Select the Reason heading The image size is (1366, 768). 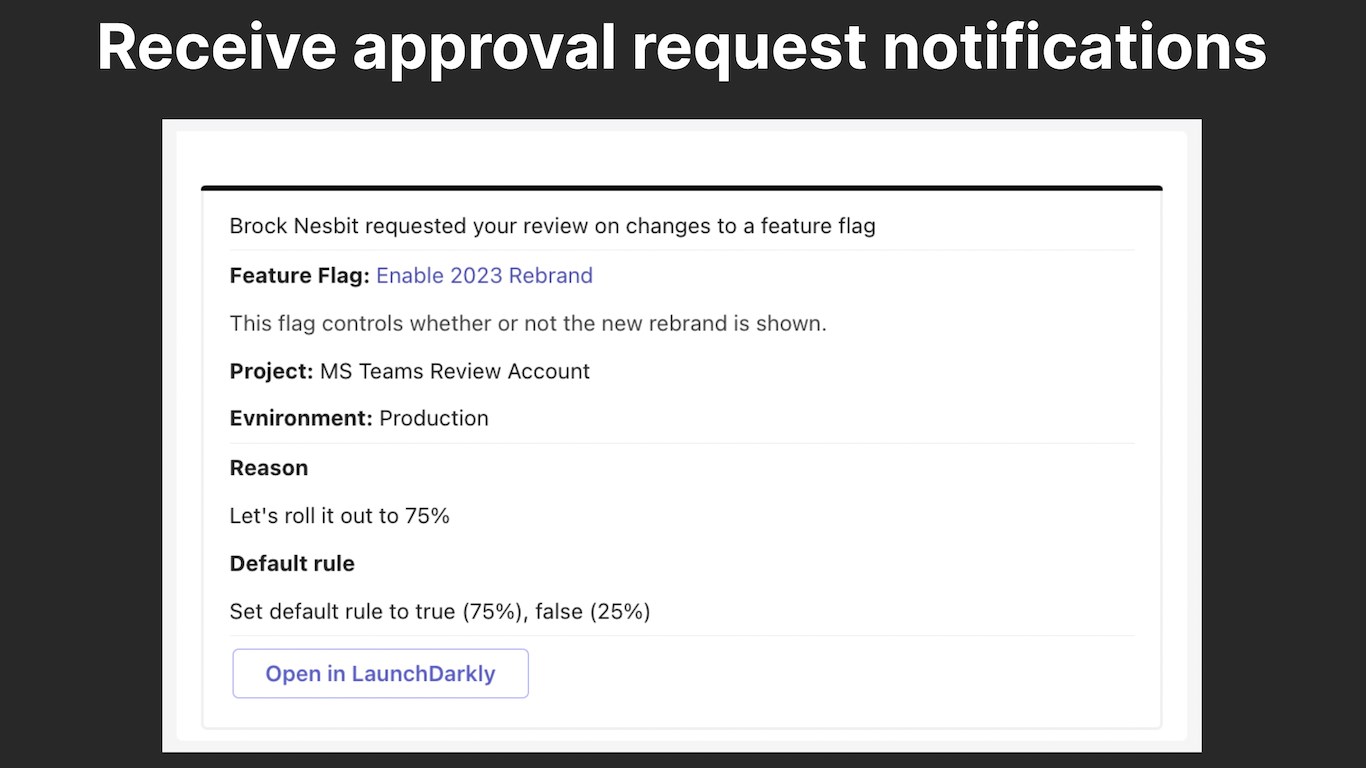tap(269, 468)
